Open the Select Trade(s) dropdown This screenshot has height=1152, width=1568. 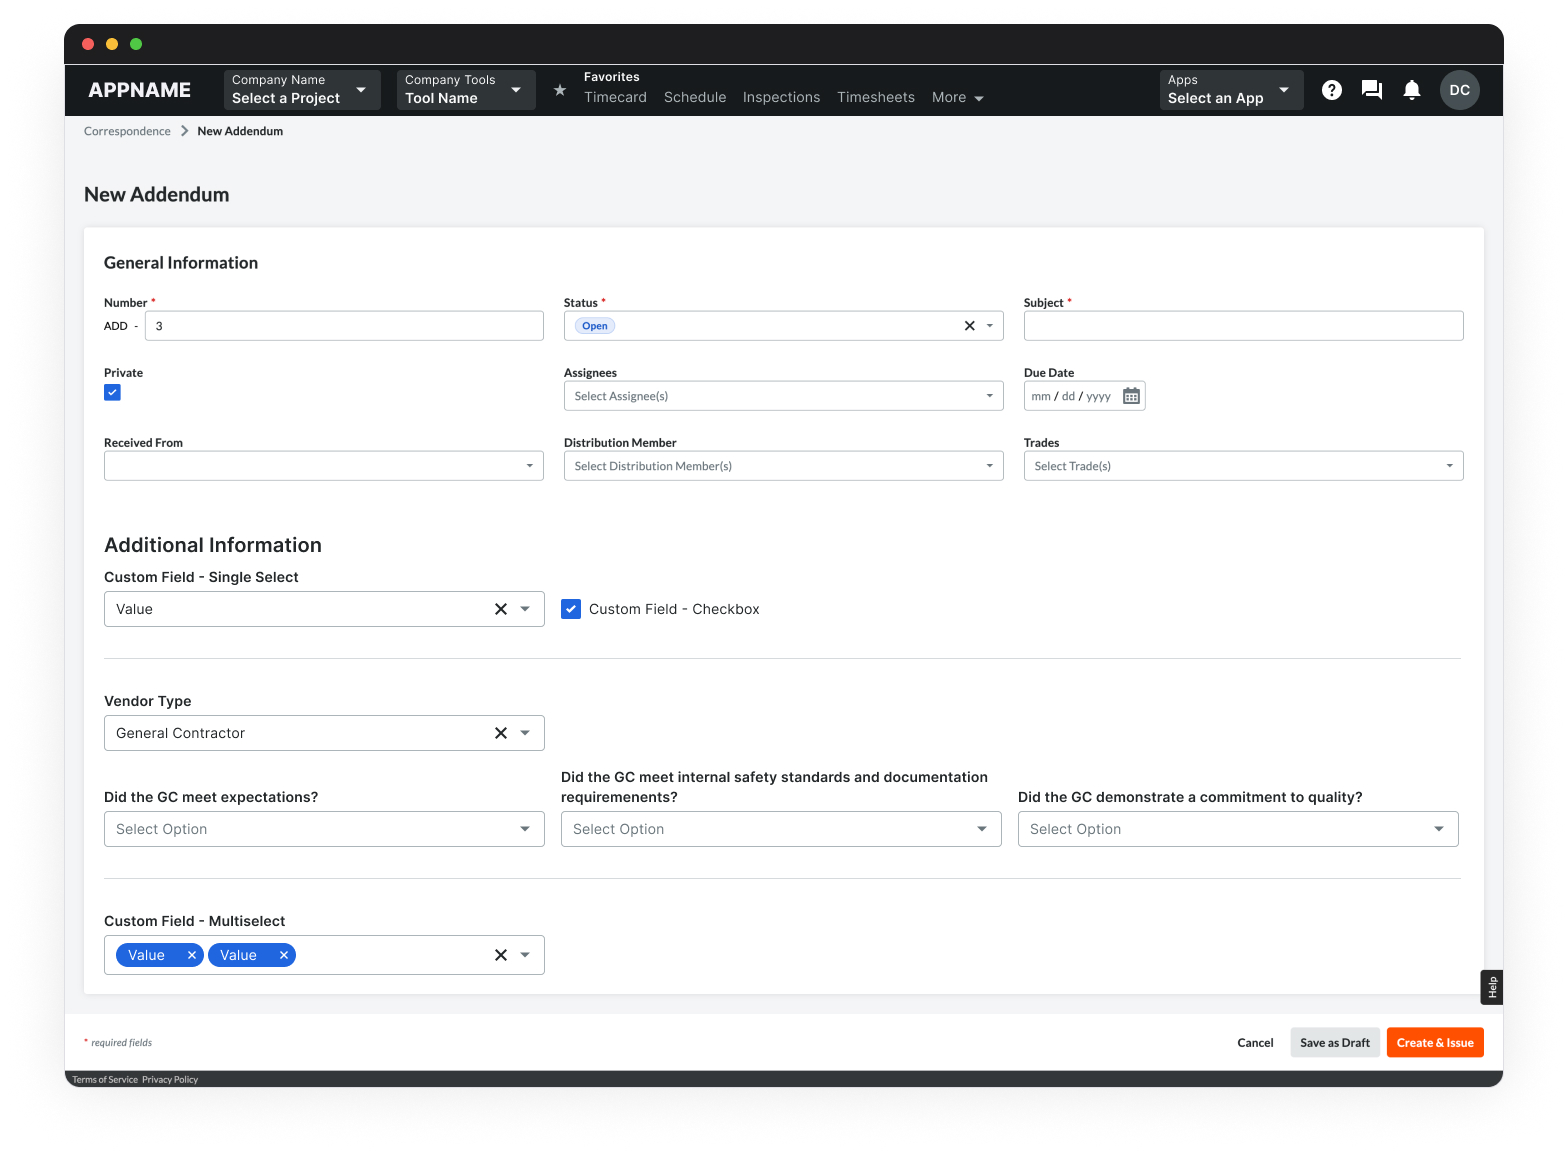click(1243, 466)
